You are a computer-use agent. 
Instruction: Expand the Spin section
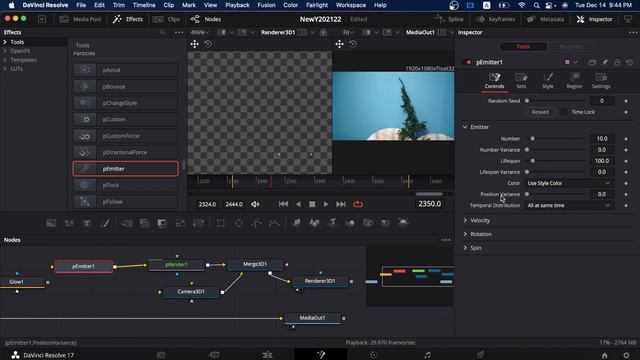465,248
